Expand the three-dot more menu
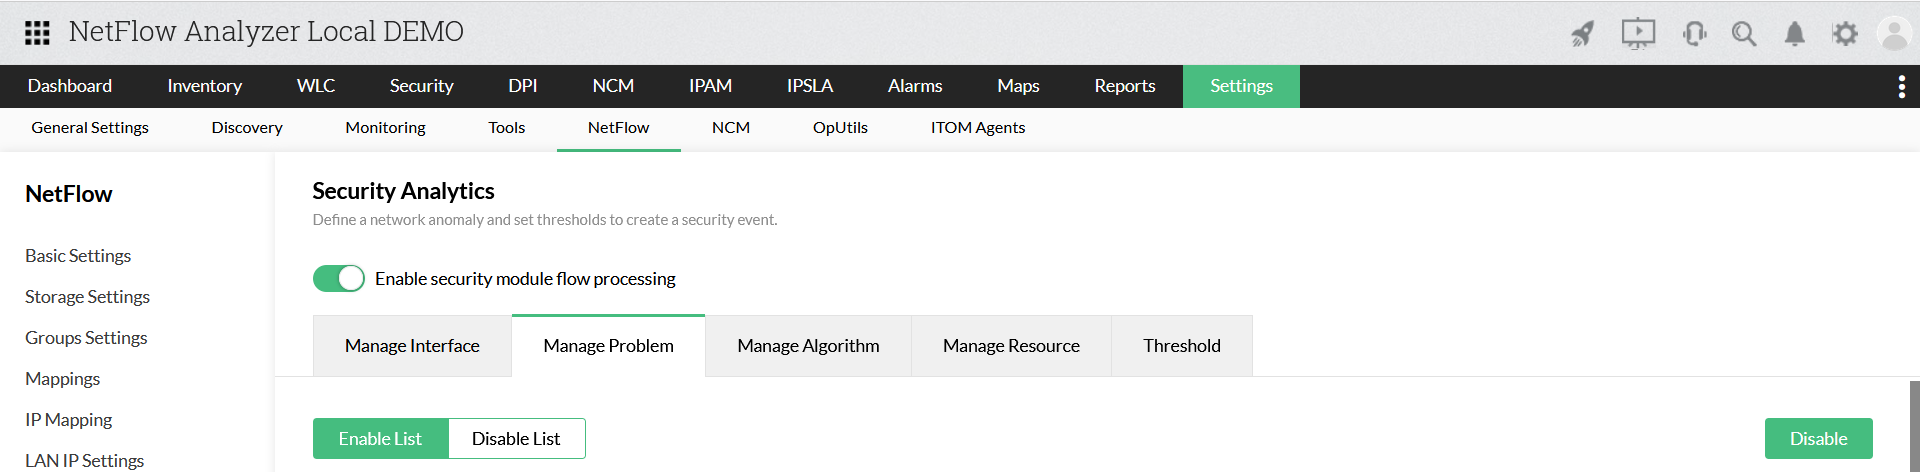Screen dimensions: 1920x472 pyautogui.click(x=1901, y=87)
